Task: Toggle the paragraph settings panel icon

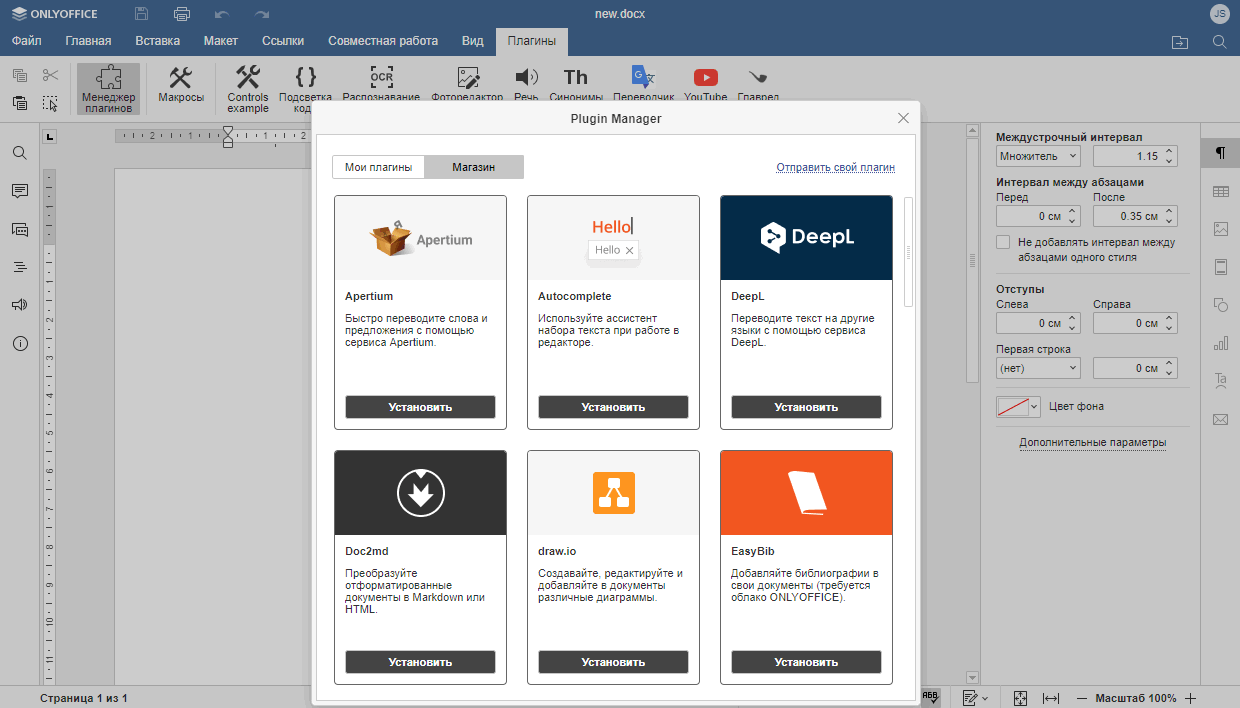Action: point(1220,153)
